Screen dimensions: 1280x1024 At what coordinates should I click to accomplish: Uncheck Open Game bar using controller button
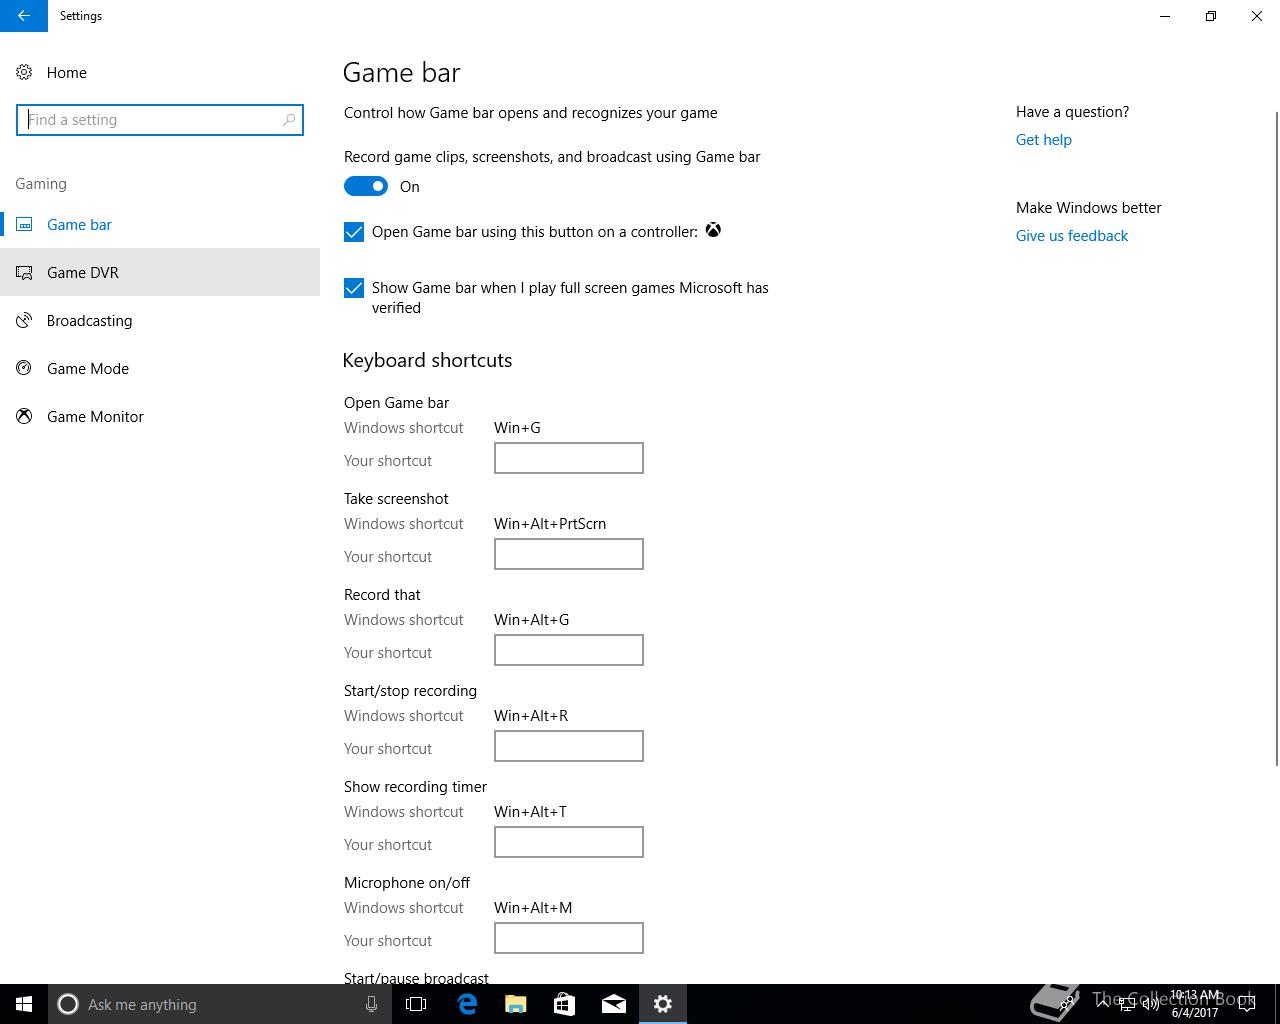point(354,232)
